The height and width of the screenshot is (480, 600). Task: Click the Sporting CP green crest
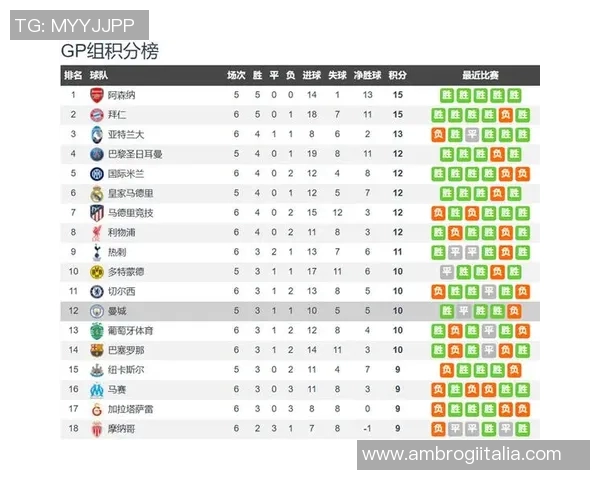(x=96, y=330)
